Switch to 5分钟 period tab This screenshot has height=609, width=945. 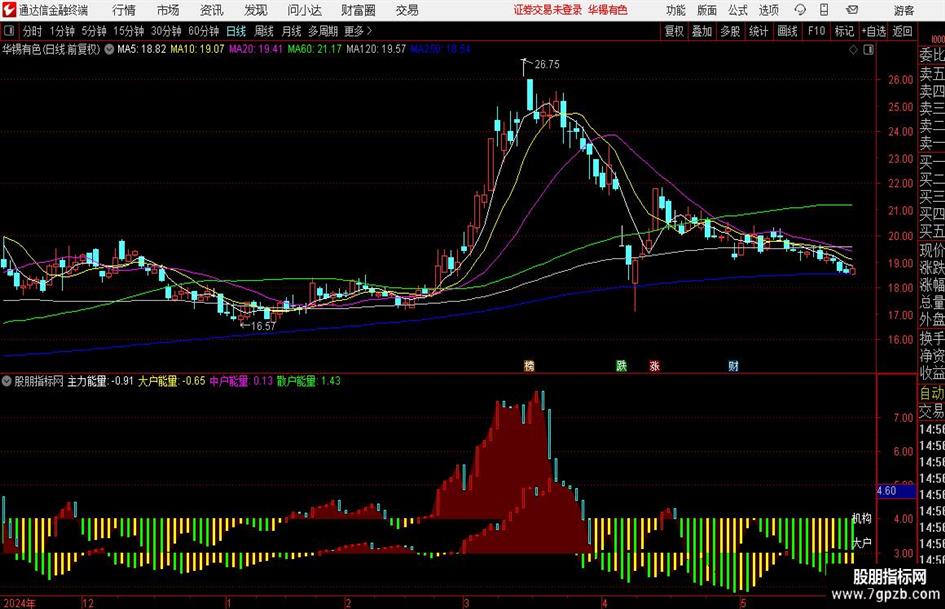[x=93, y=31]
